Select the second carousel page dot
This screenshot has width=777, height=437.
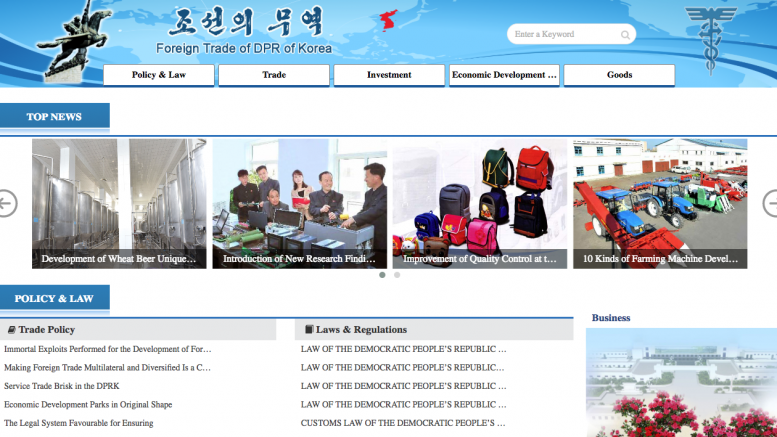(x=397, y=274)
